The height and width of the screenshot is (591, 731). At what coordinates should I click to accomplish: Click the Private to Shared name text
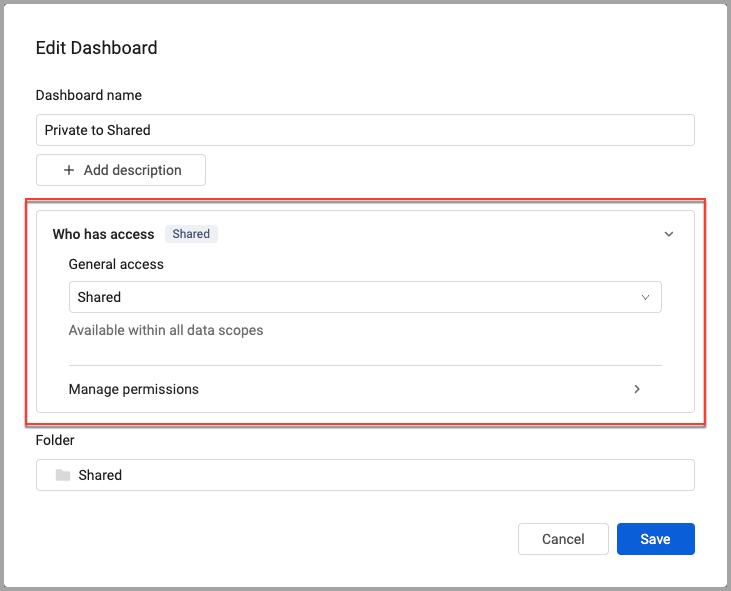tap(98, 130)
